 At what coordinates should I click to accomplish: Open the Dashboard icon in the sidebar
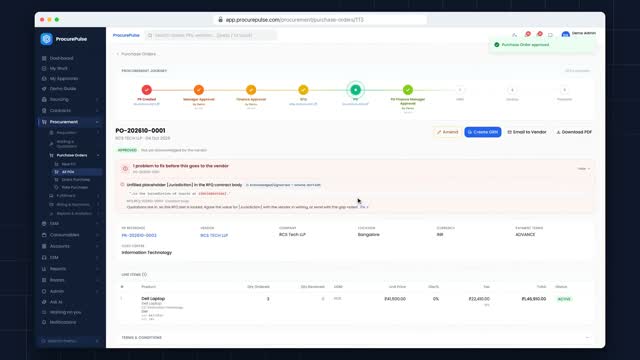tap(44, 58)
